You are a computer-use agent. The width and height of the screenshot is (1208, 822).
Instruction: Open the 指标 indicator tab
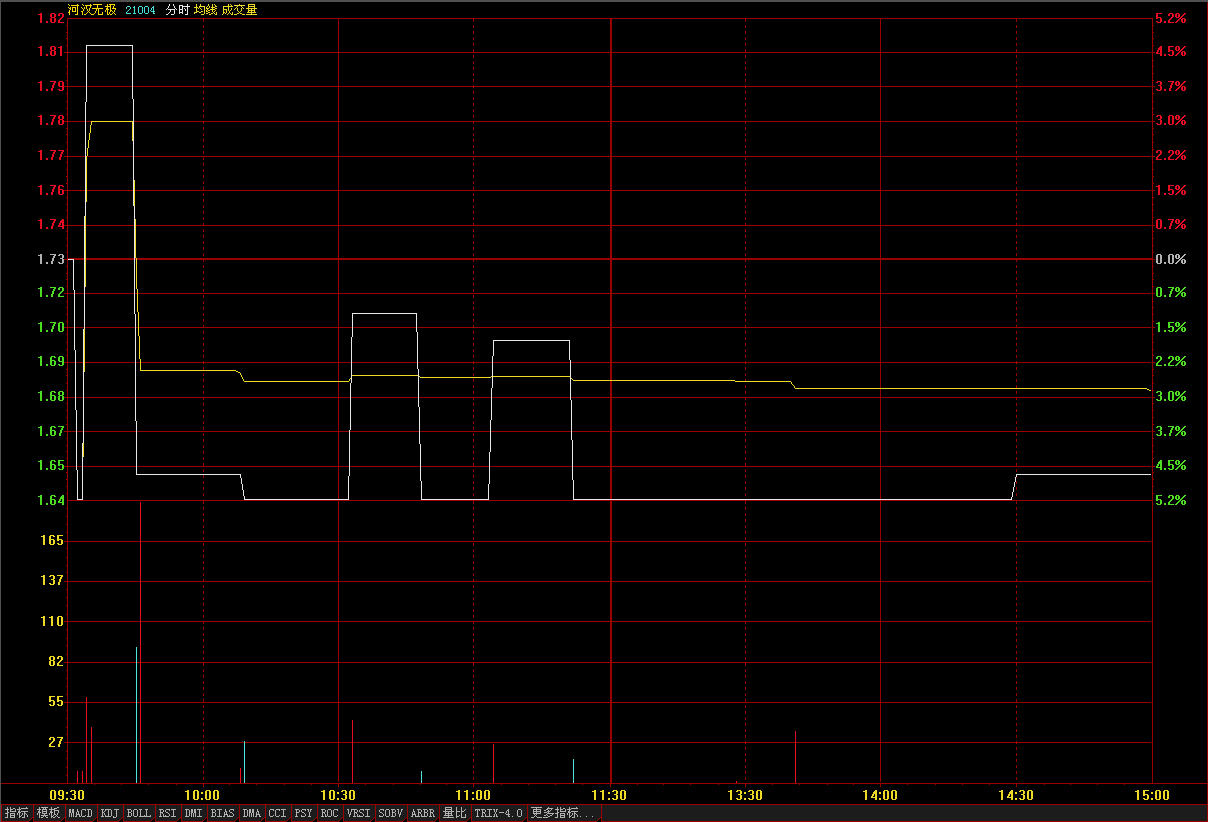point(16,813)
